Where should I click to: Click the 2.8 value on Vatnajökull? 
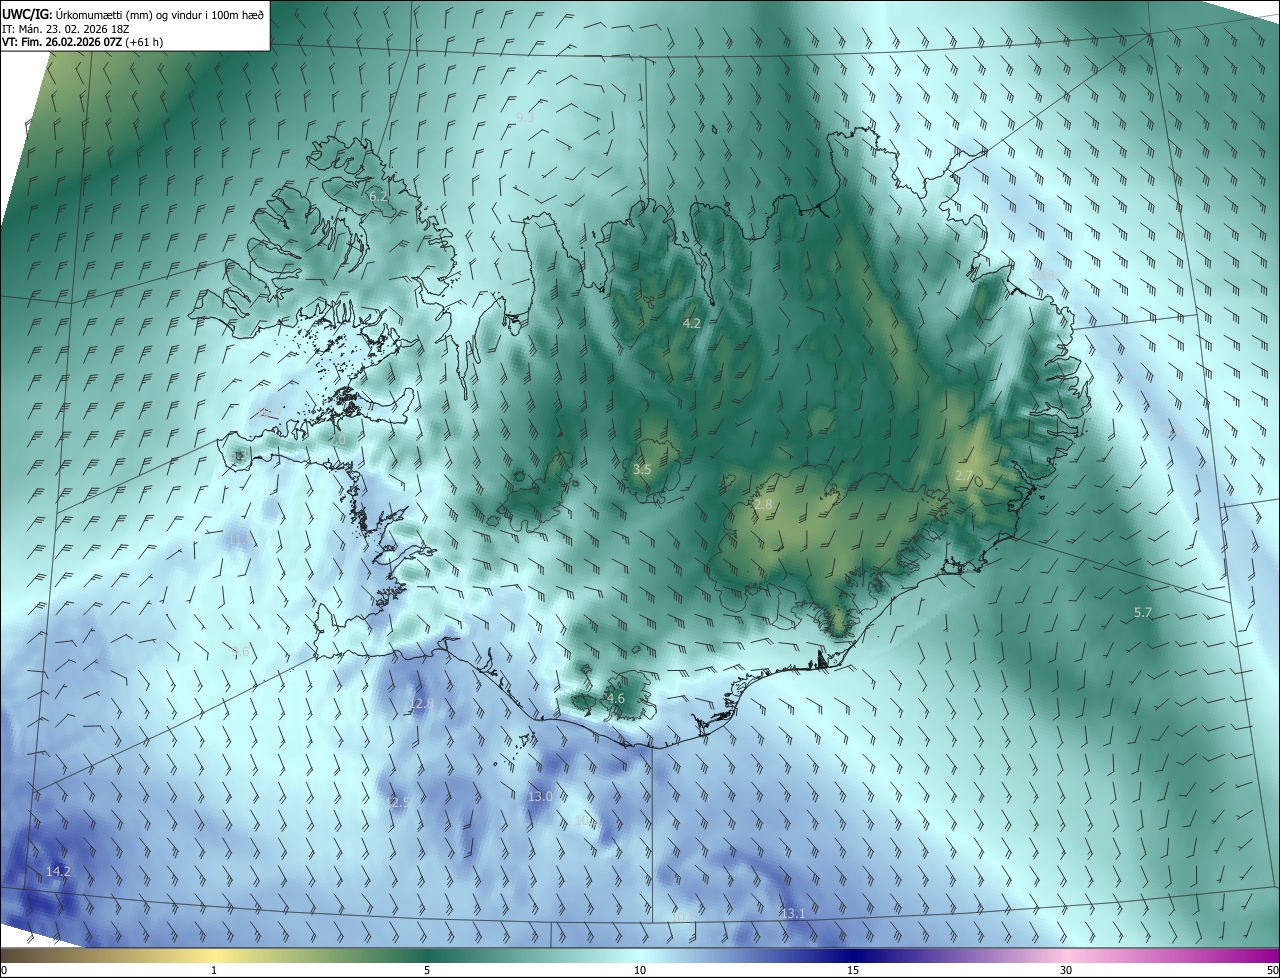pos(763,505)
